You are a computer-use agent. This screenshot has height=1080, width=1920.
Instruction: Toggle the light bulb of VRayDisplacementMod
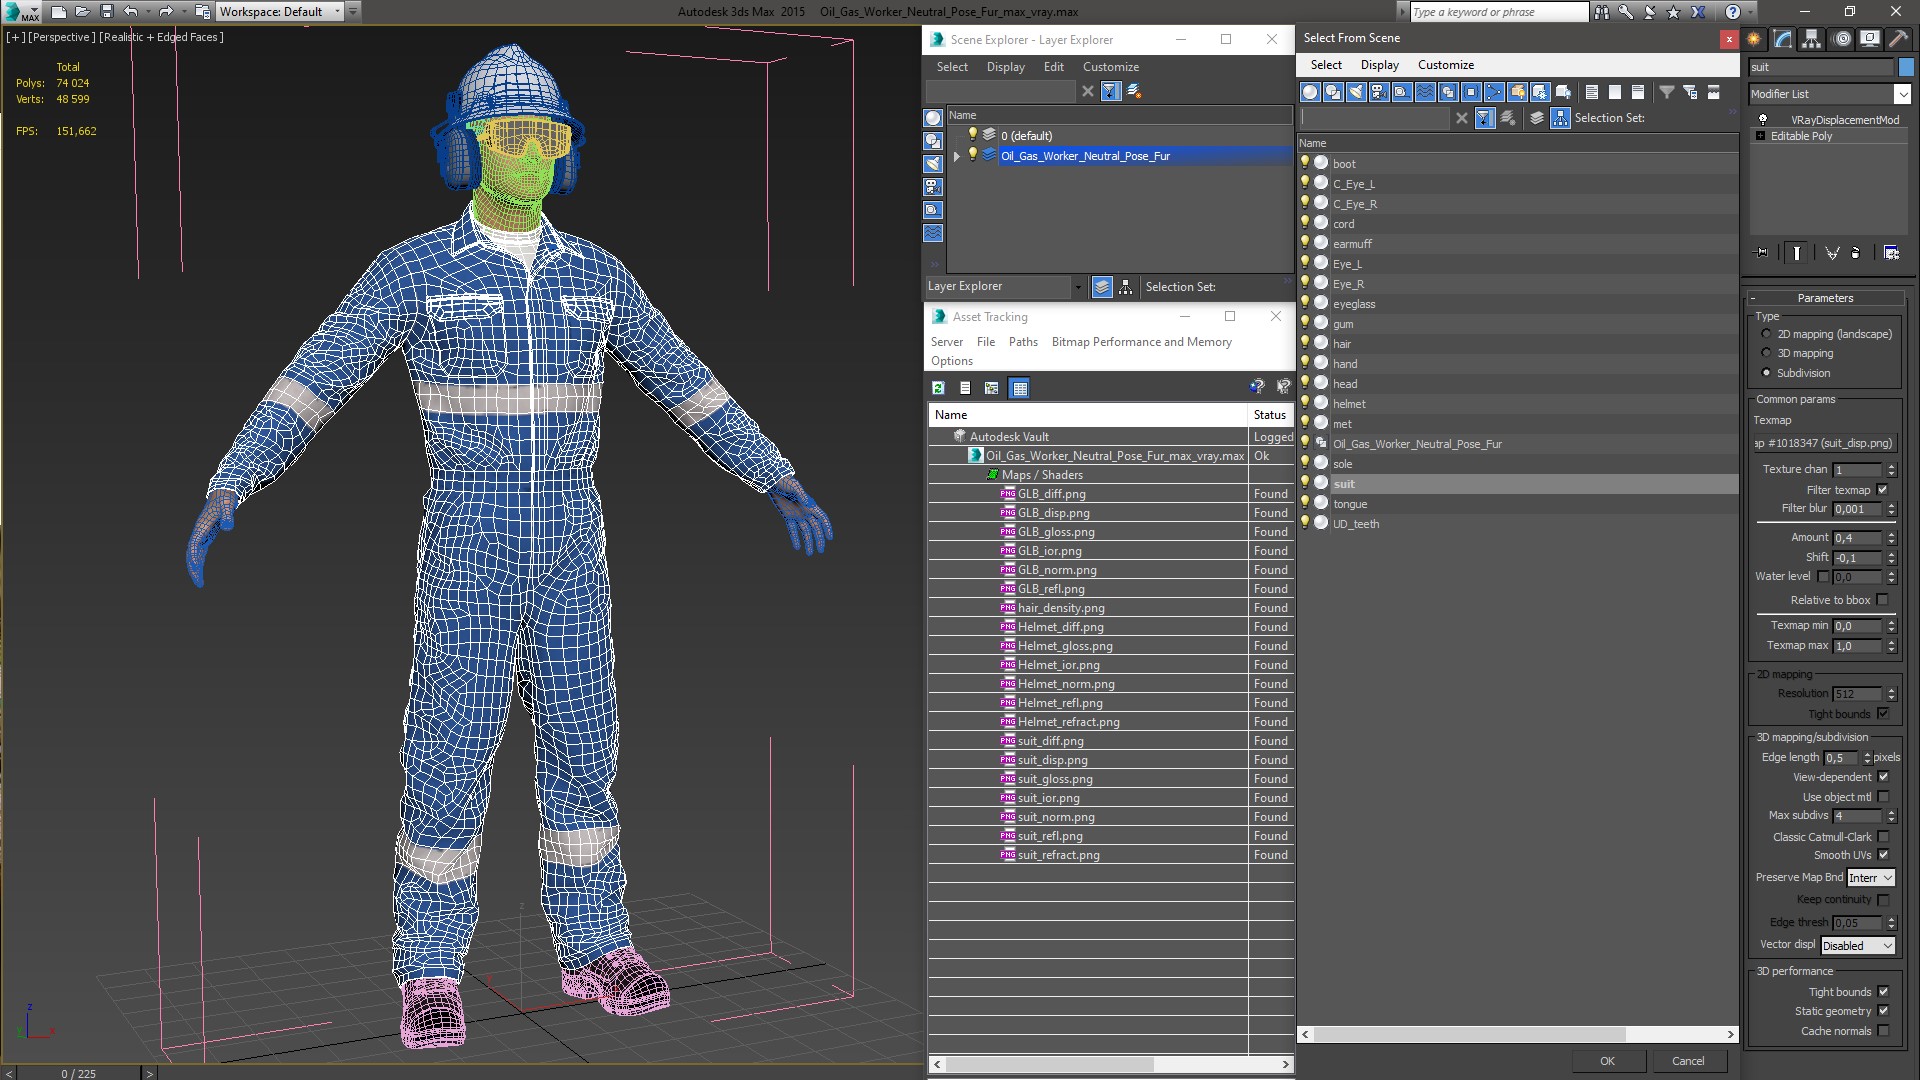point(1763,120)
